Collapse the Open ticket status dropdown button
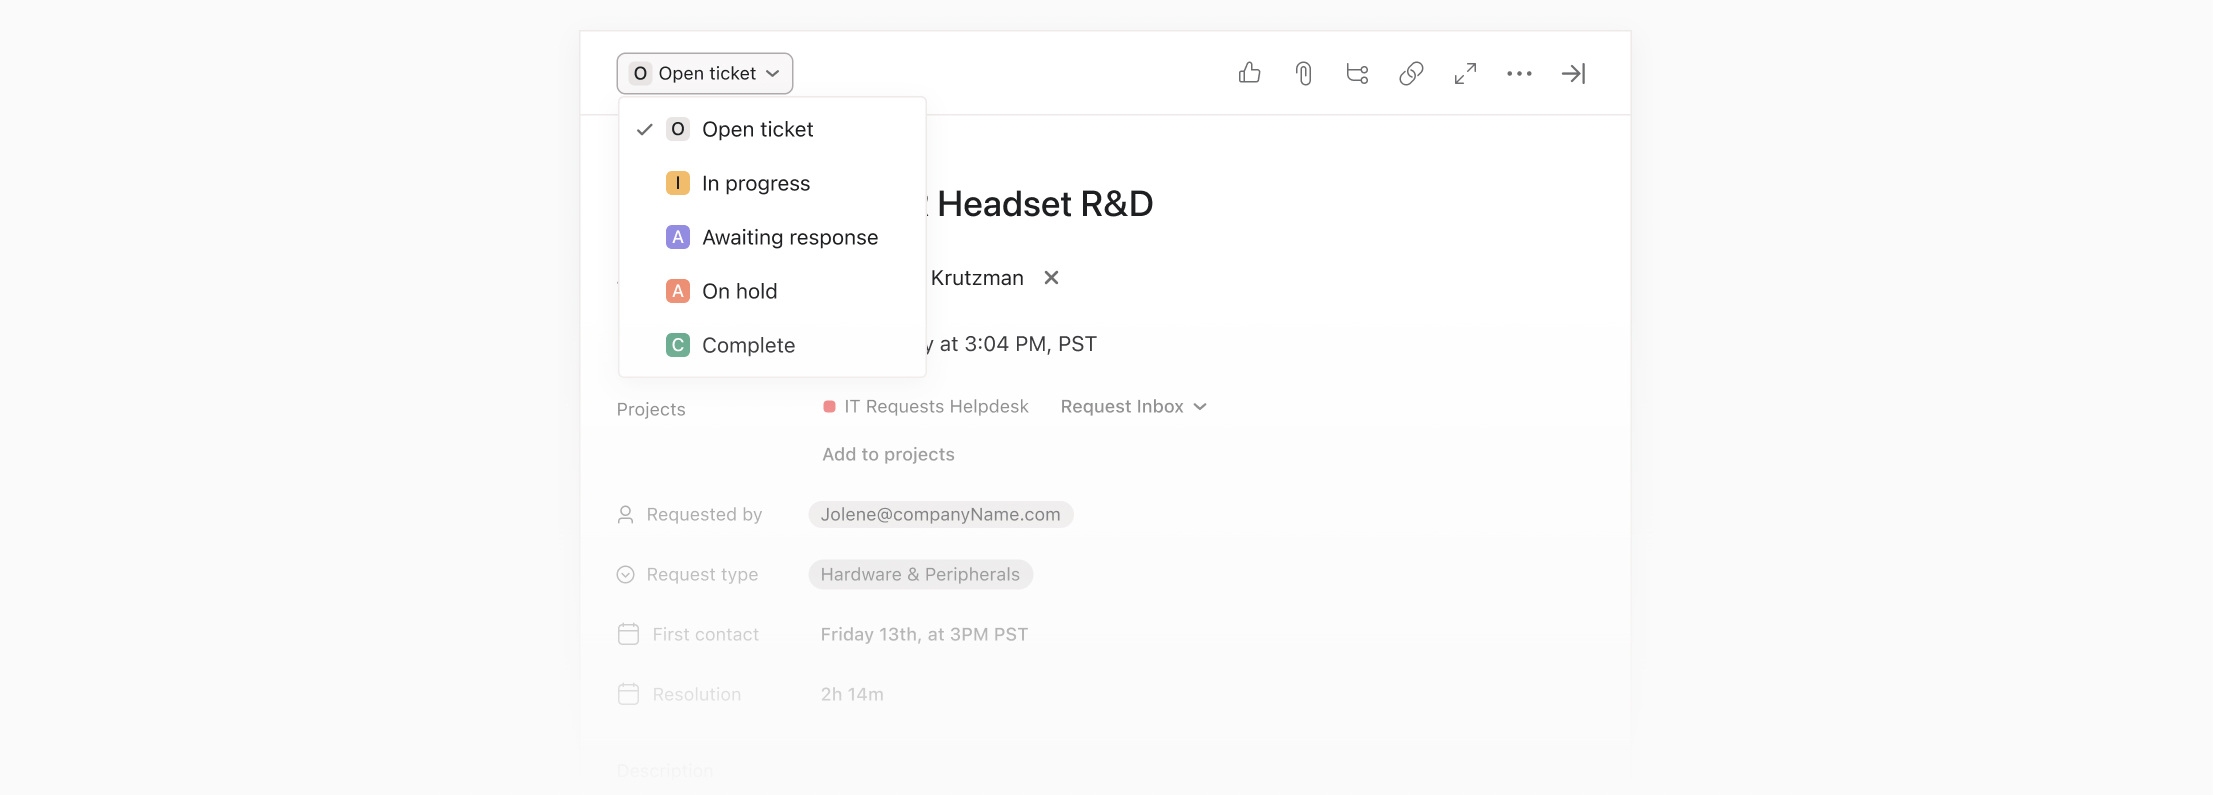 (705, 73)
